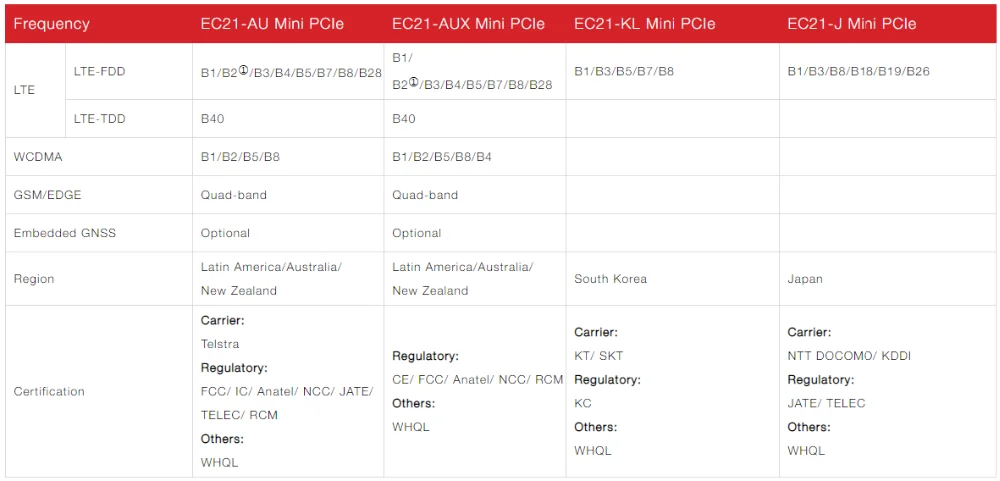Click the LTE-TDD row label
1000x481 pixels.
99,119
